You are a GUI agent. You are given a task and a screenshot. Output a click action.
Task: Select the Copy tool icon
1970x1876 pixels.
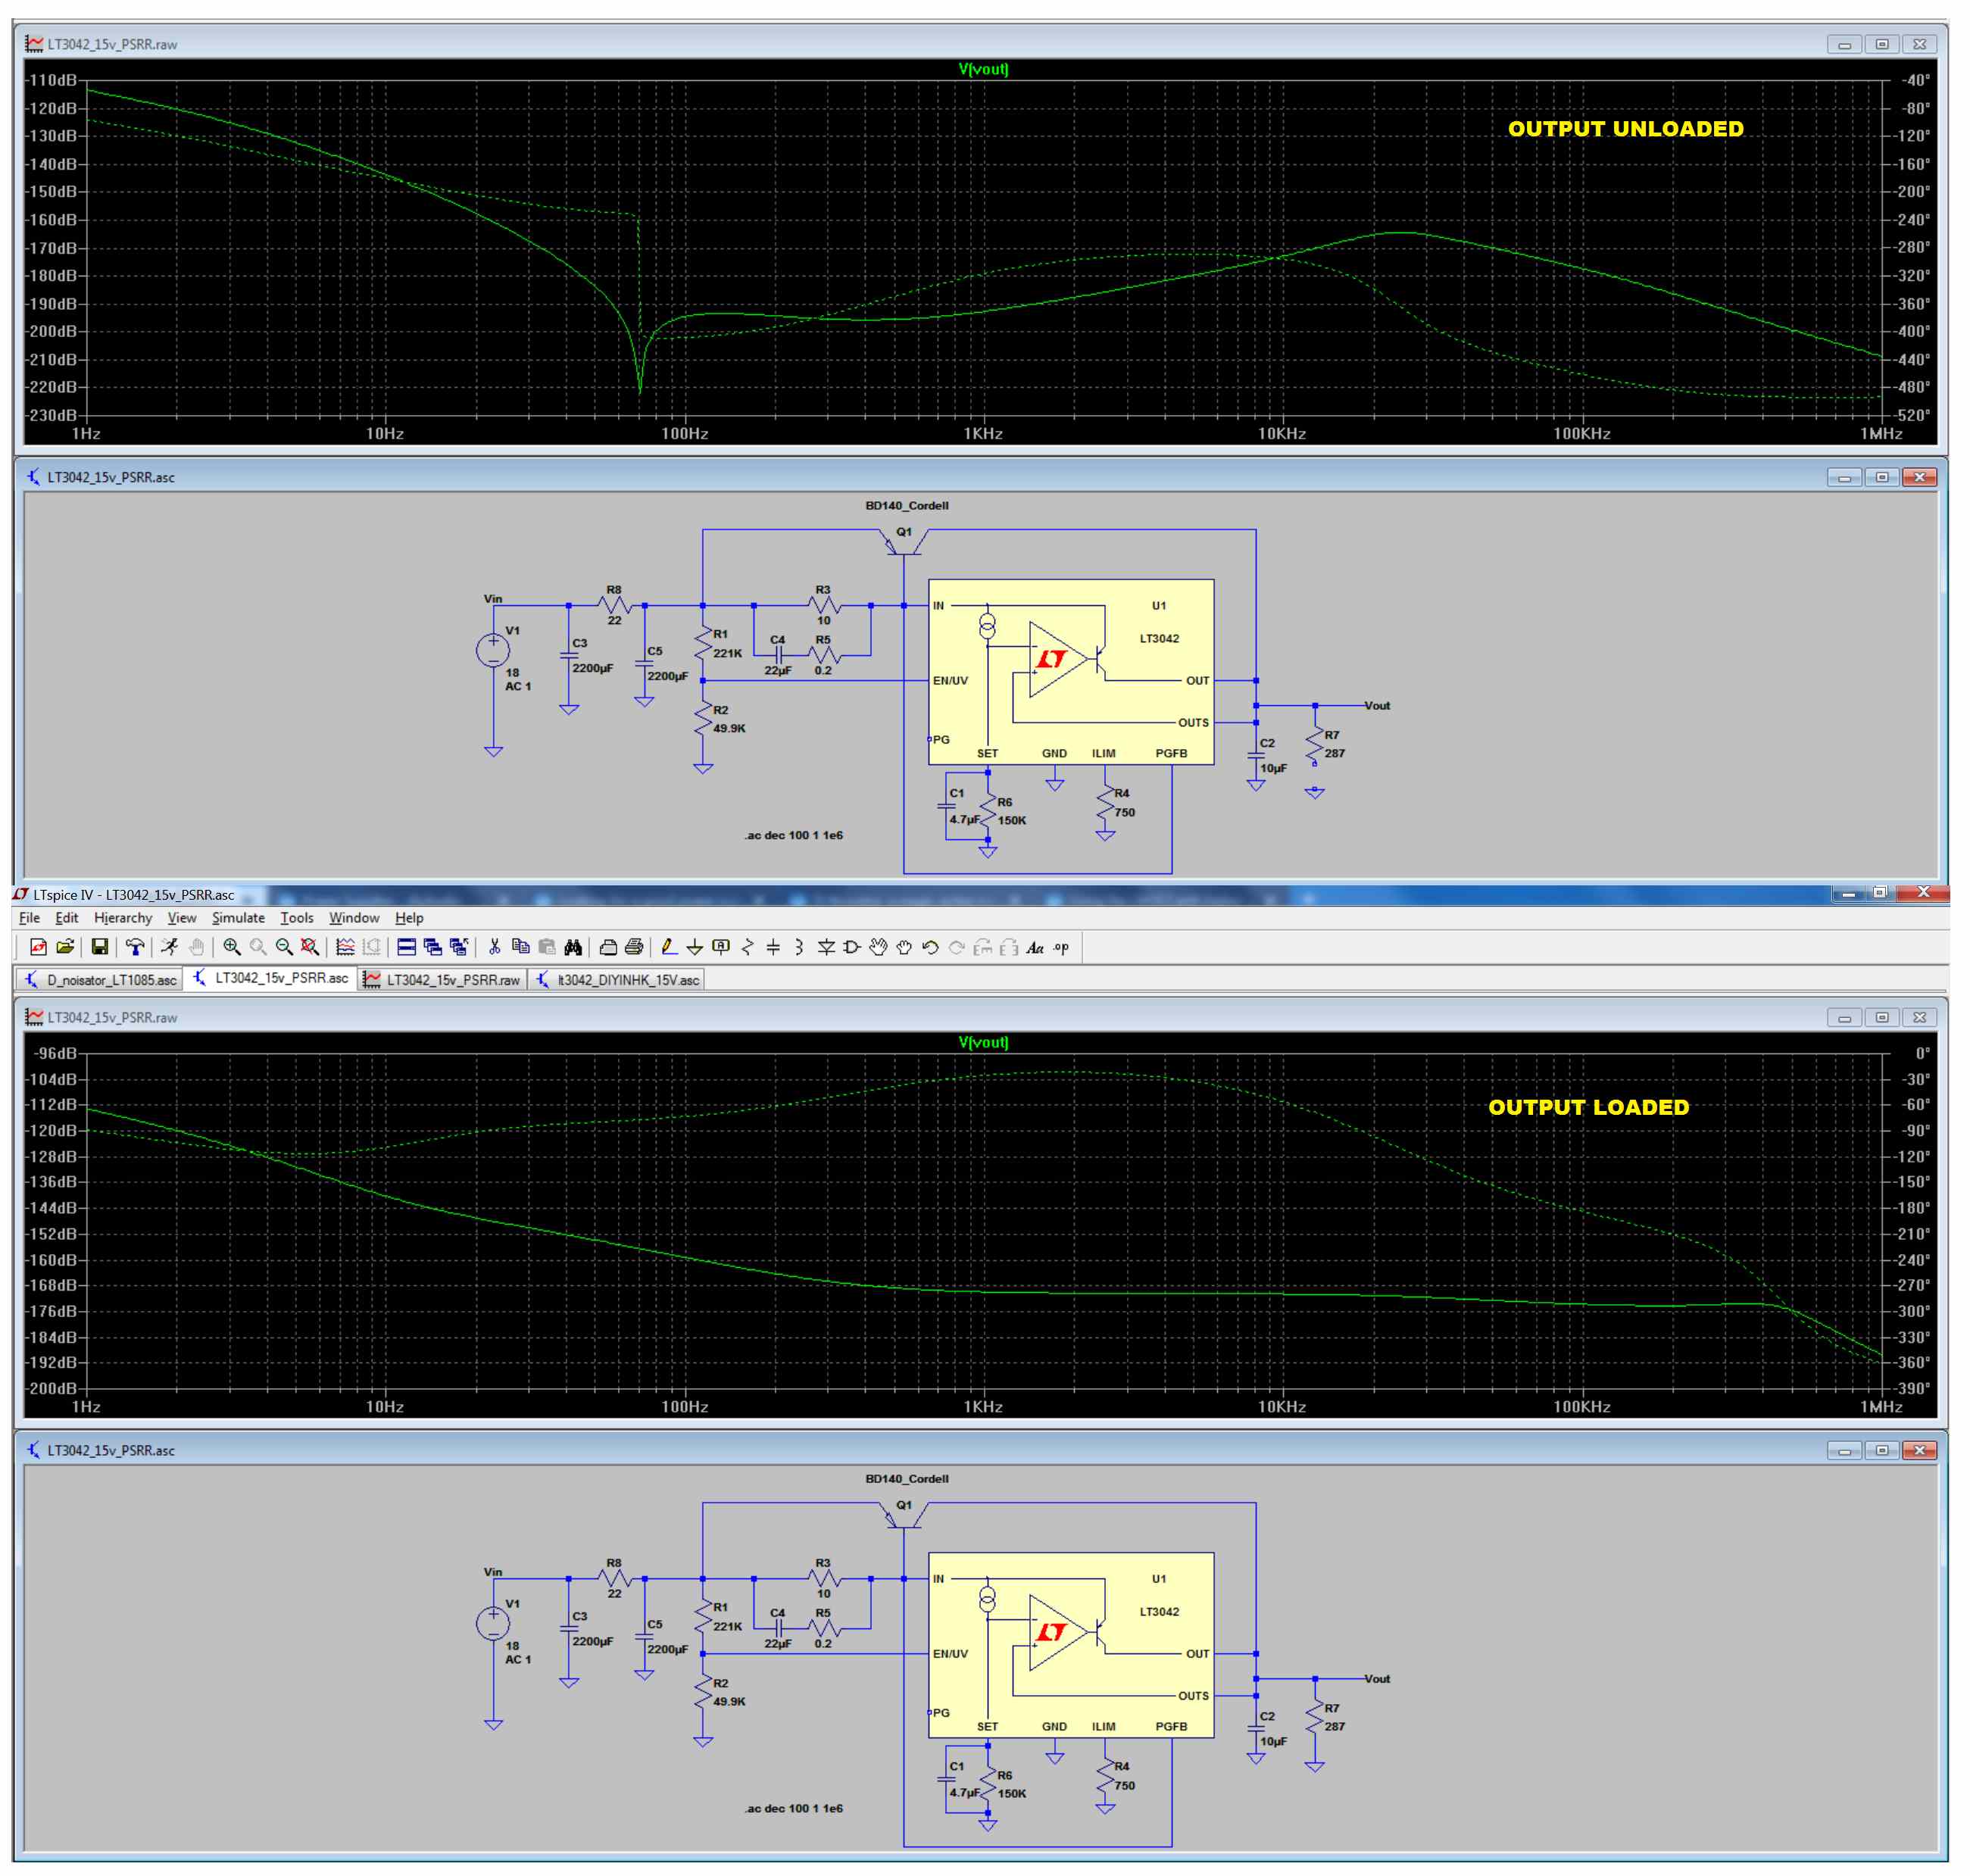point(520,947)
